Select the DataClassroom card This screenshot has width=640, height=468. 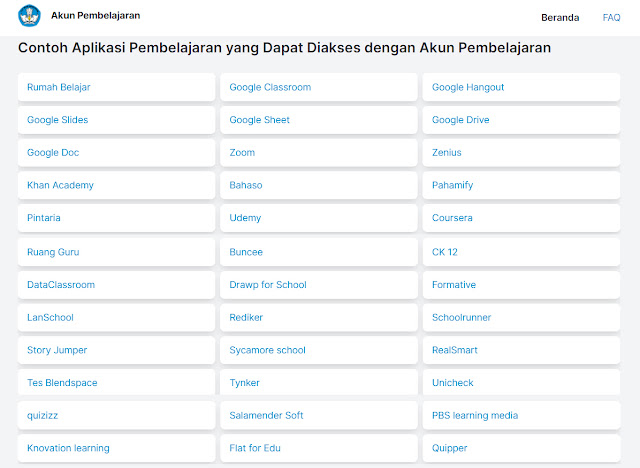pyautogui.click(x=116, y=285)
